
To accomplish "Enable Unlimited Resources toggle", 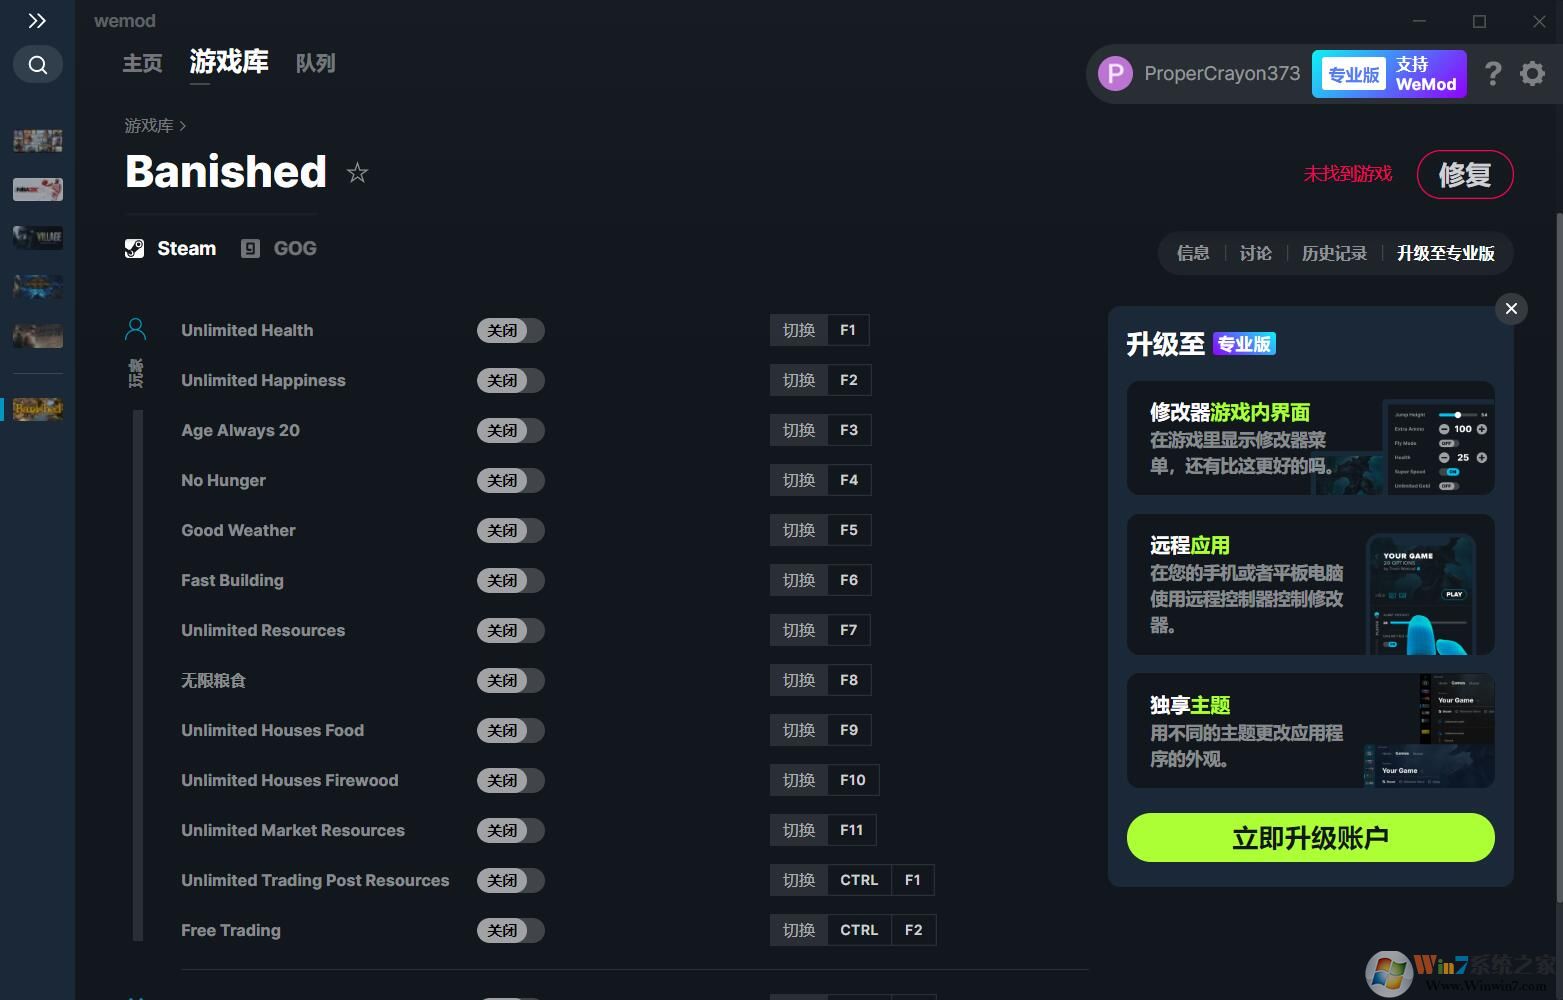I will pyautogui.click(x=510, y=631).
